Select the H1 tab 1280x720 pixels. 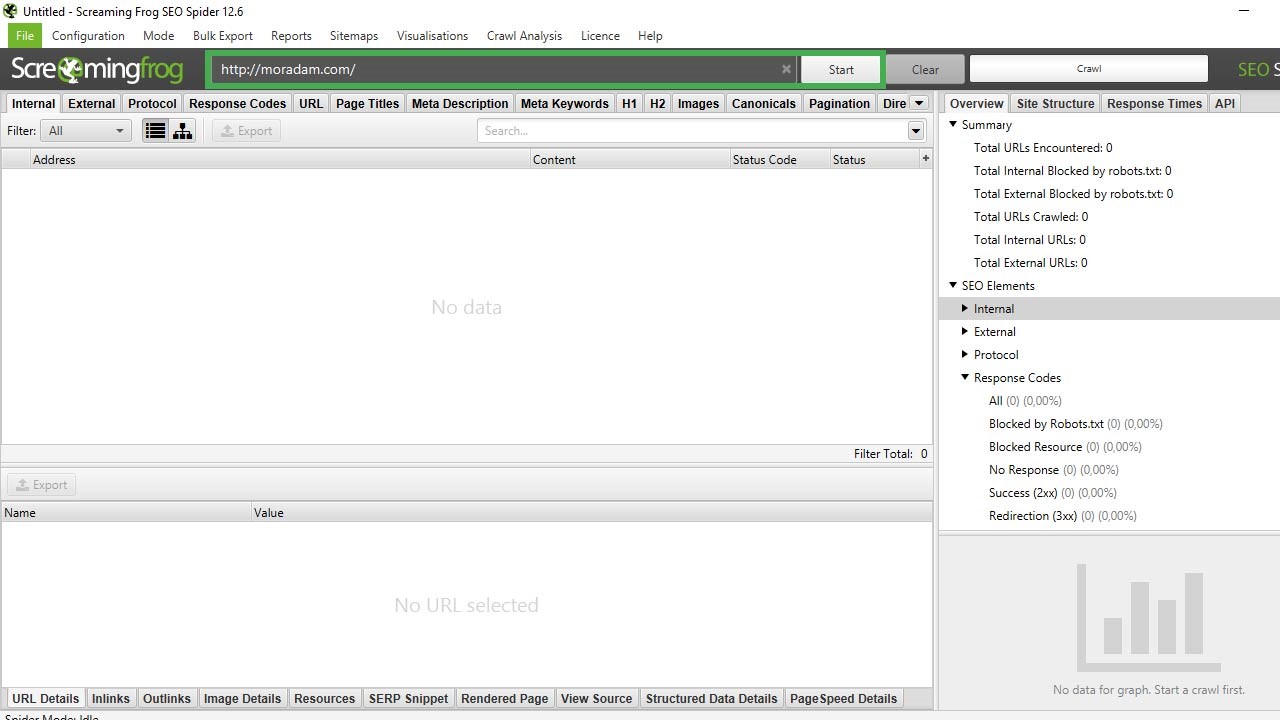[629, 103]
